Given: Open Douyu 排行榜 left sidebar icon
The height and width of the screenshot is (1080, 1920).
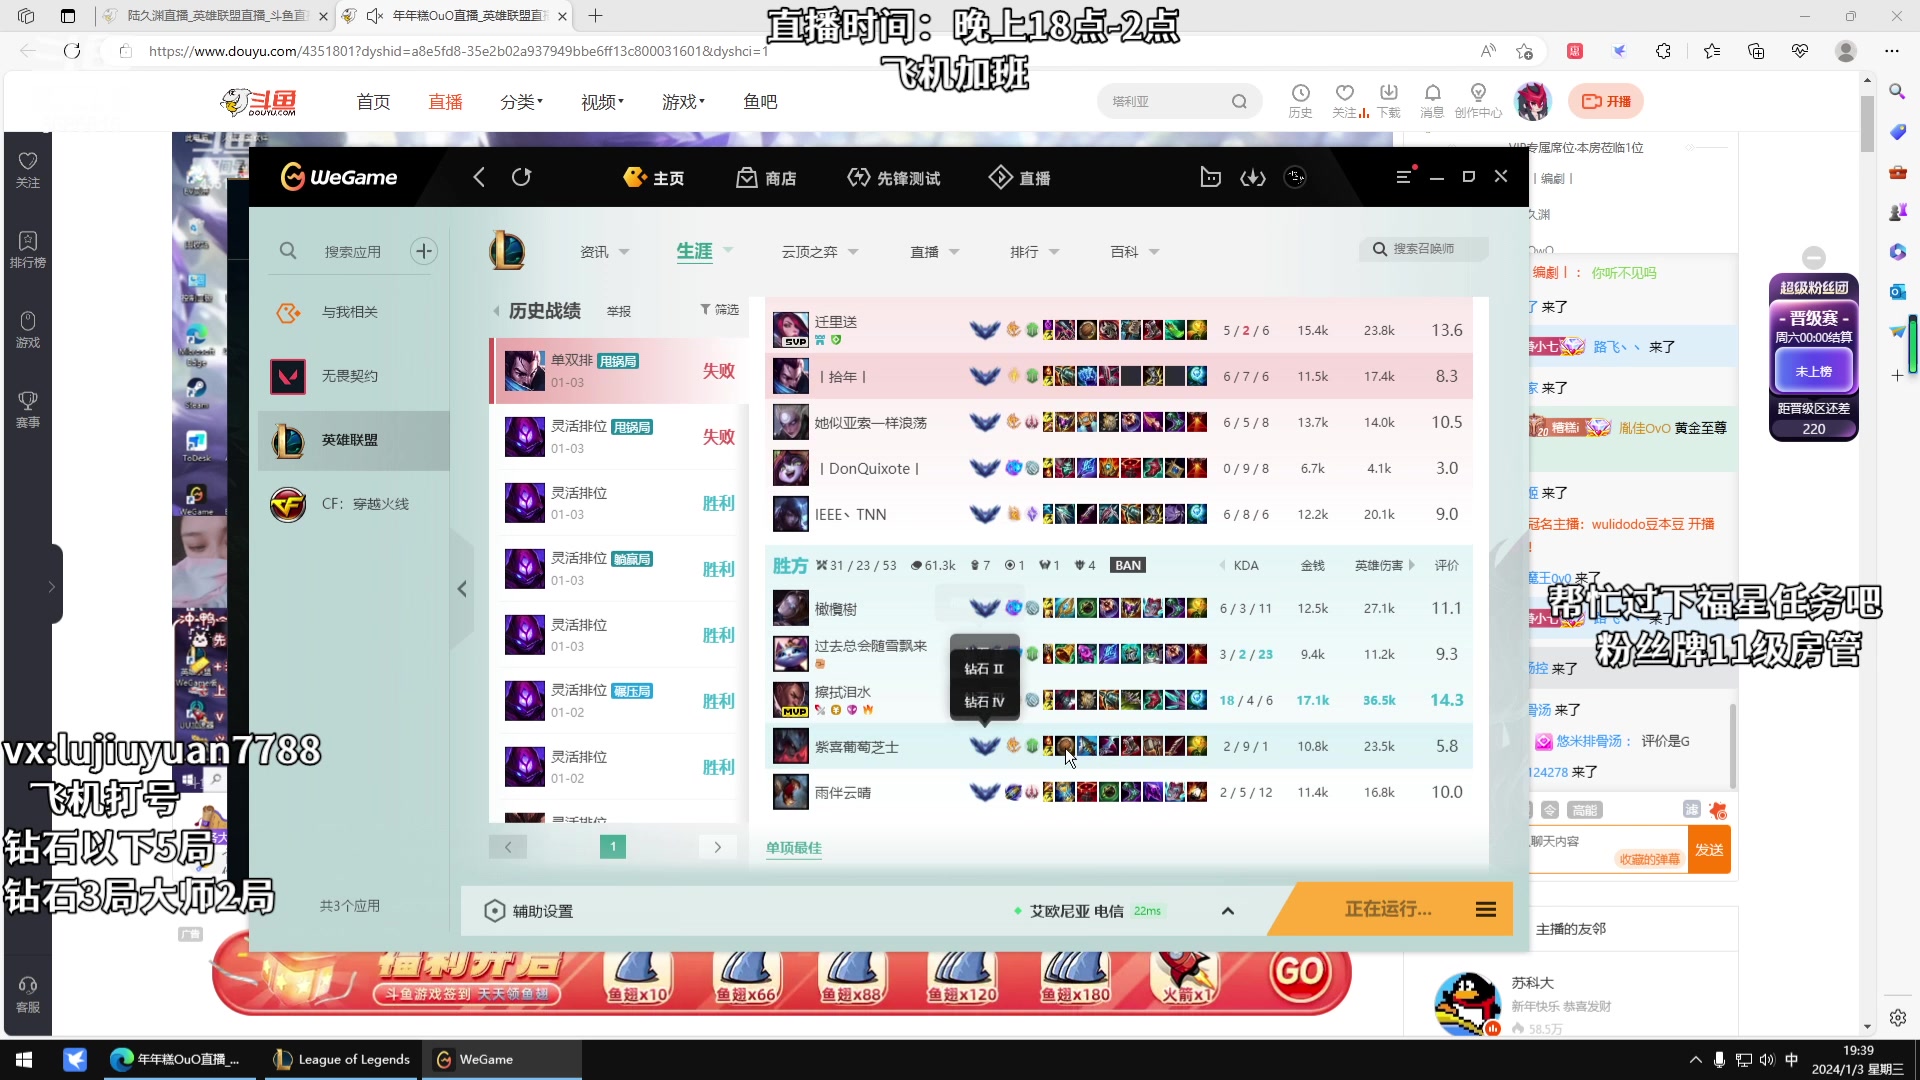Looking at the screenshot, I should (x=28, y=249).
